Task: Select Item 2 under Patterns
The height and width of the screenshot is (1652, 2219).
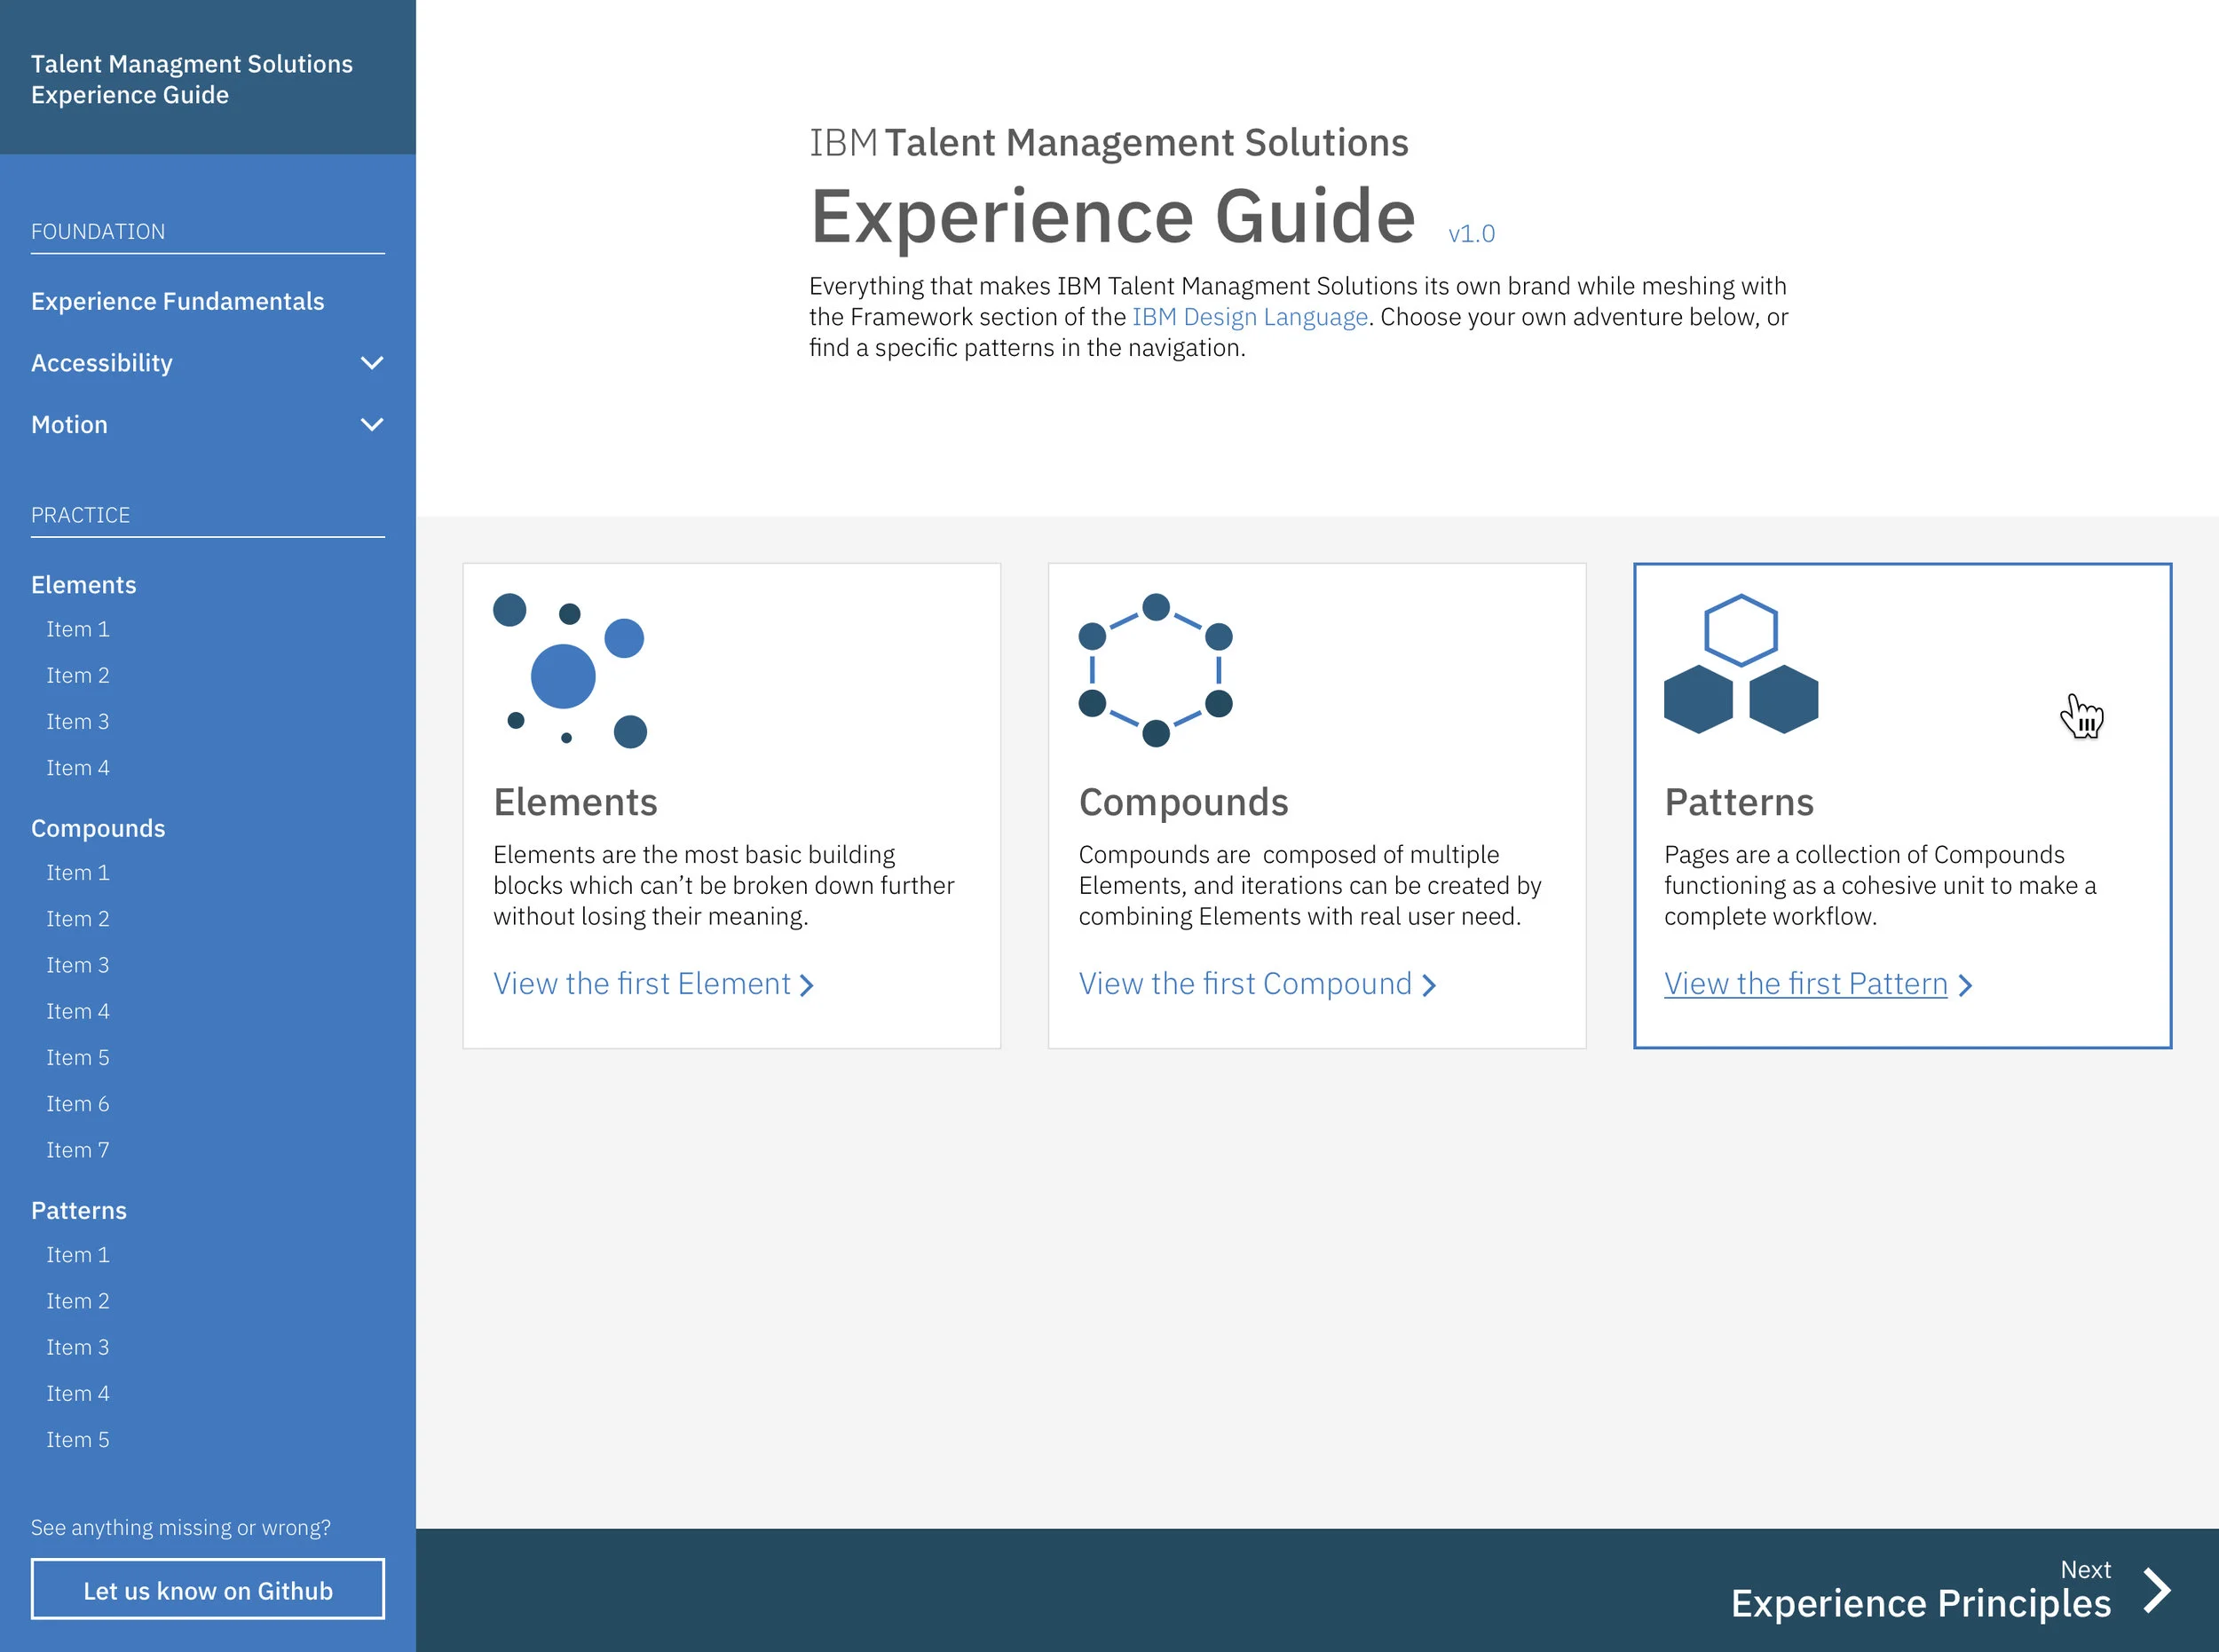Action: pos(78,1301)
